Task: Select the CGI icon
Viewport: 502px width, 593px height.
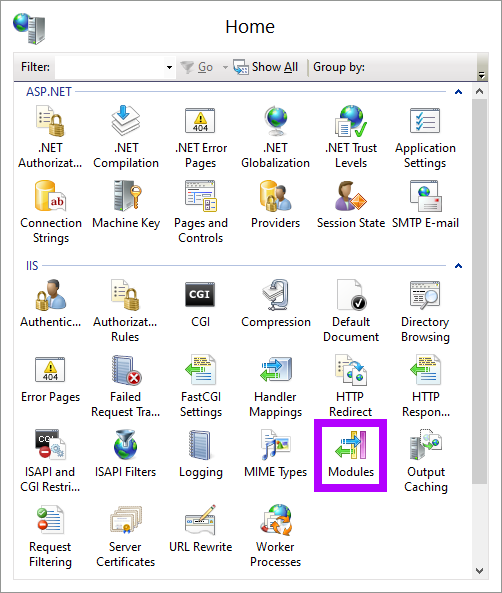Action: click(200, 304)
